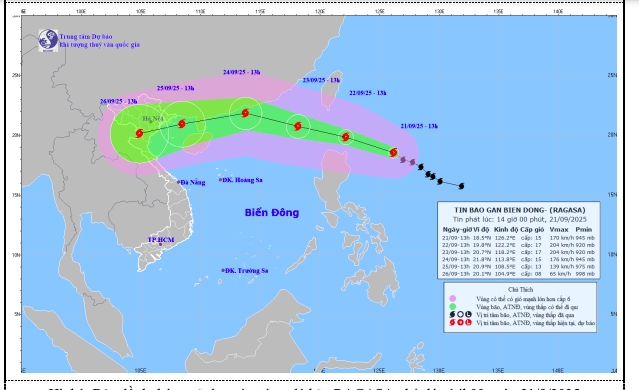Image resolution: width=639 pixels, height=390 pixels.
Task: Click the 'Vmax' table column header
Action: 559,229
